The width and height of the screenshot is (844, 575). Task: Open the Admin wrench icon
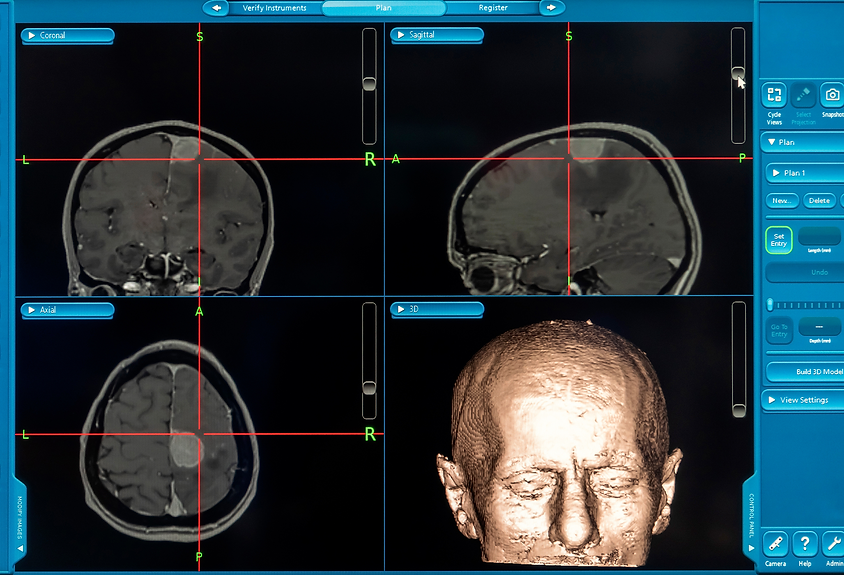(833, 543)
